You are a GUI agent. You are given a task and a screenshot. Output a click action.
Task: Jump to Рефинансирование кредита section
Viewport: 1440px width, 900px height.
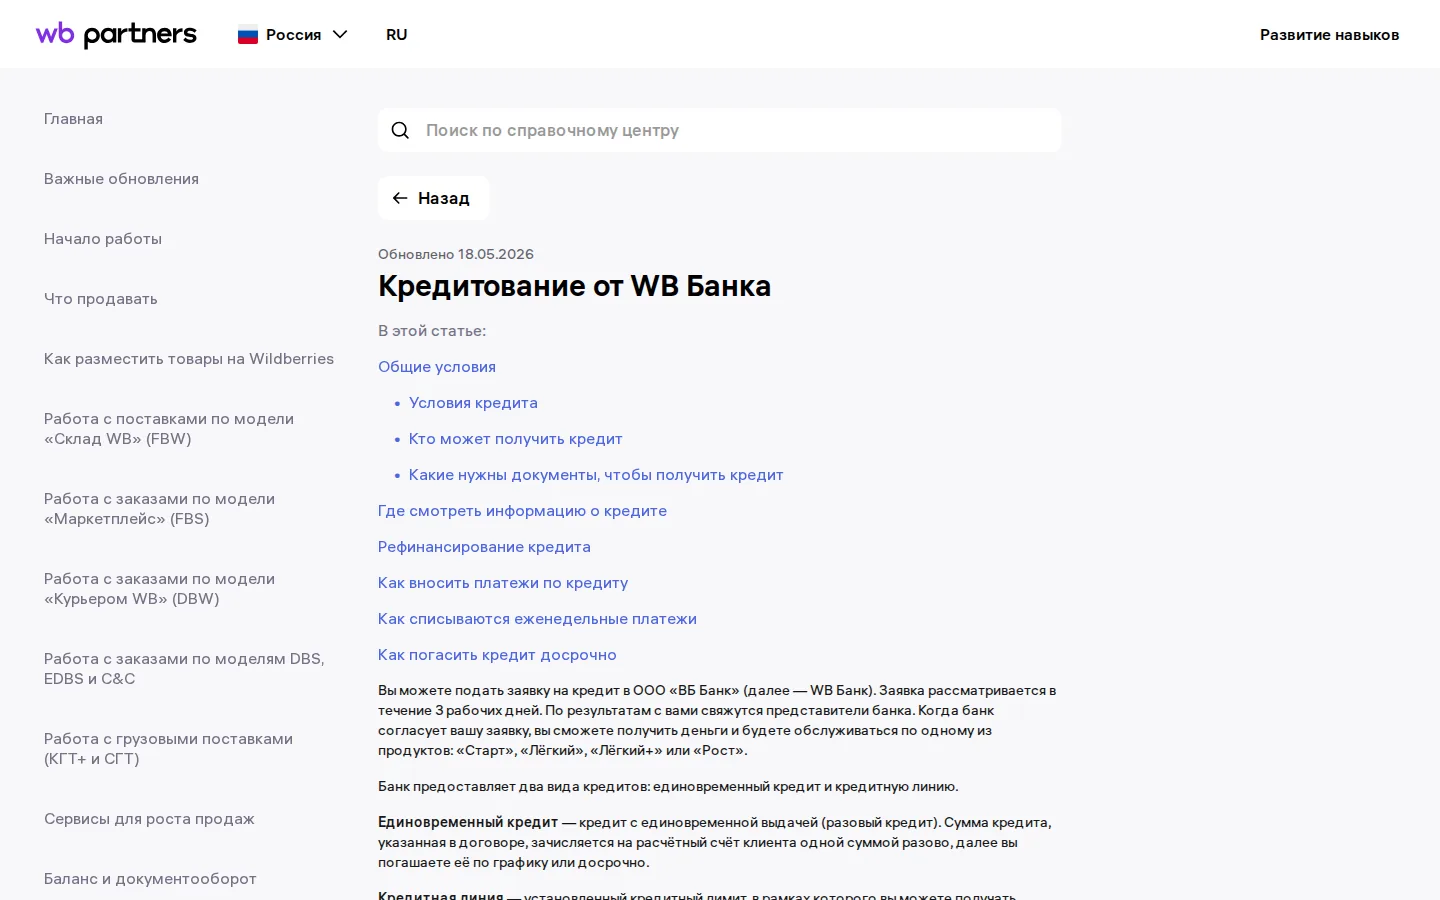(484, 547)
